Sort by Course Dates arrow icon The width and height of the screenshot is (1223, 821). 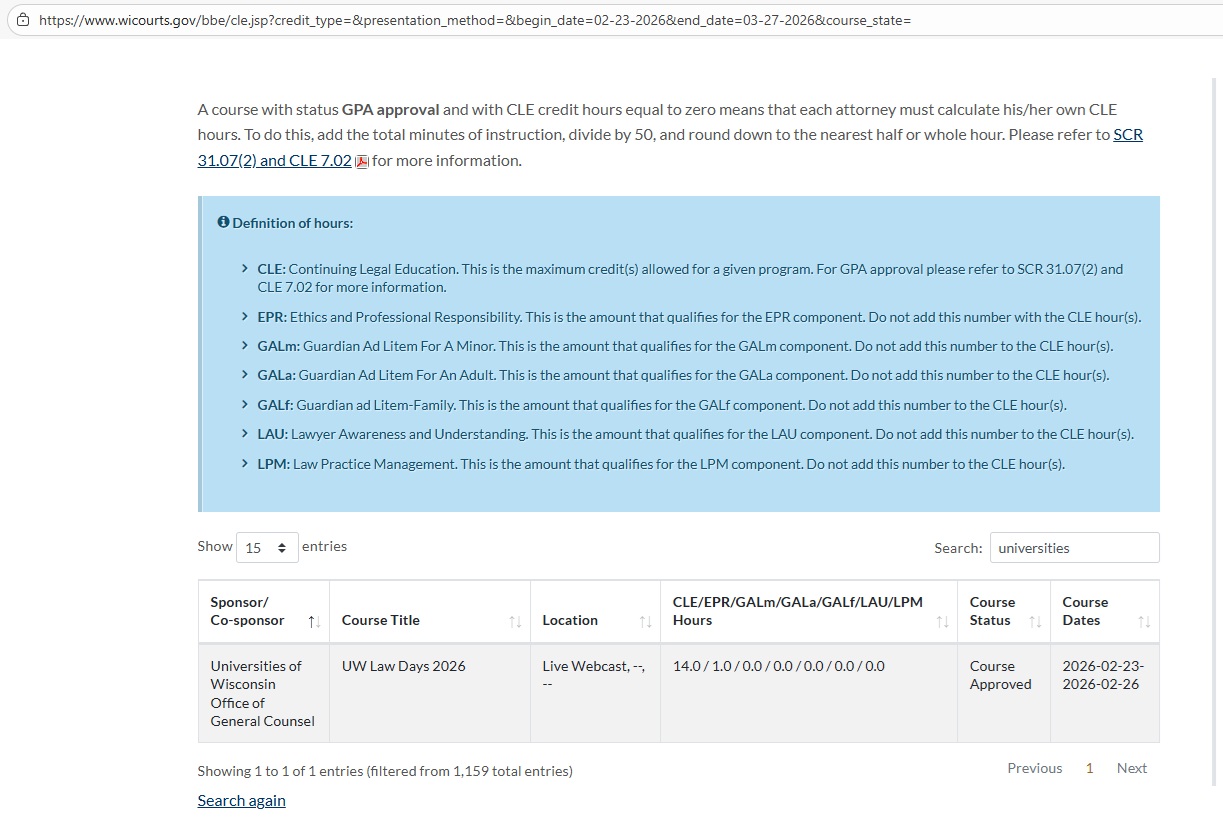tap(1144, 622)
